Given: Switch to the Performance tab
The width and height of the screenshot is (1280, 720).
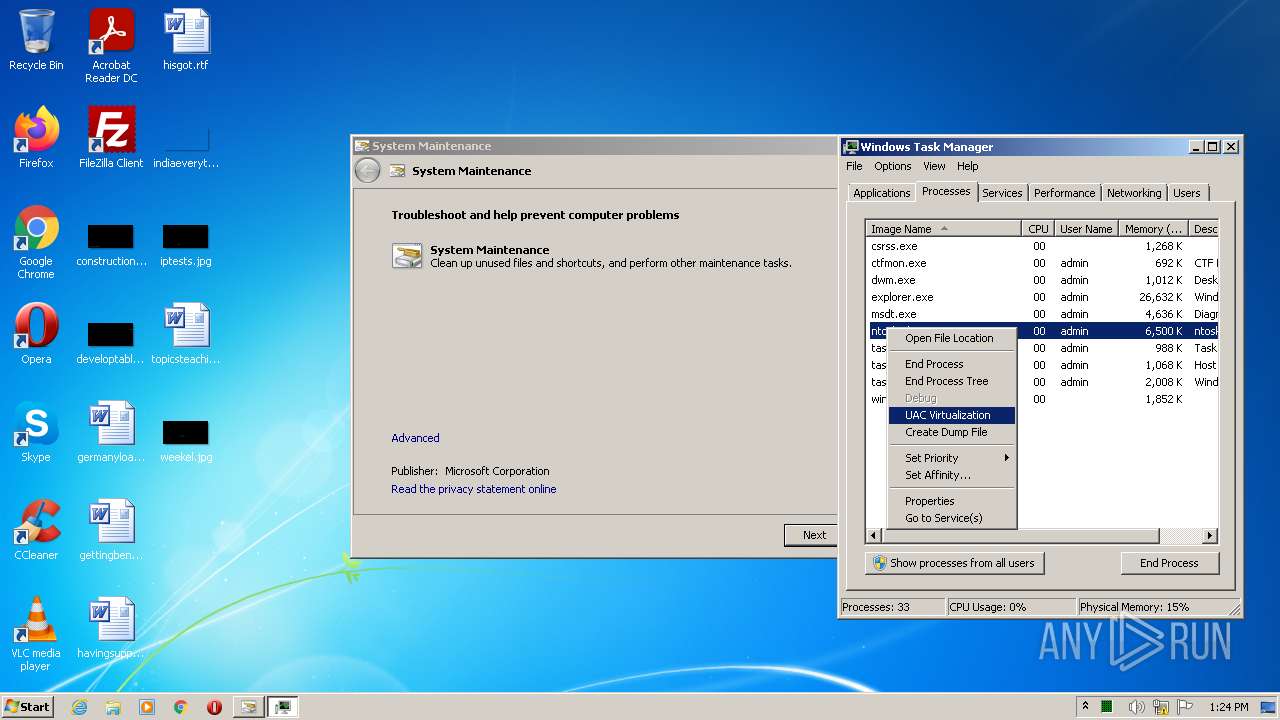Looking at the screenshot, I should tap(1064, 193).
